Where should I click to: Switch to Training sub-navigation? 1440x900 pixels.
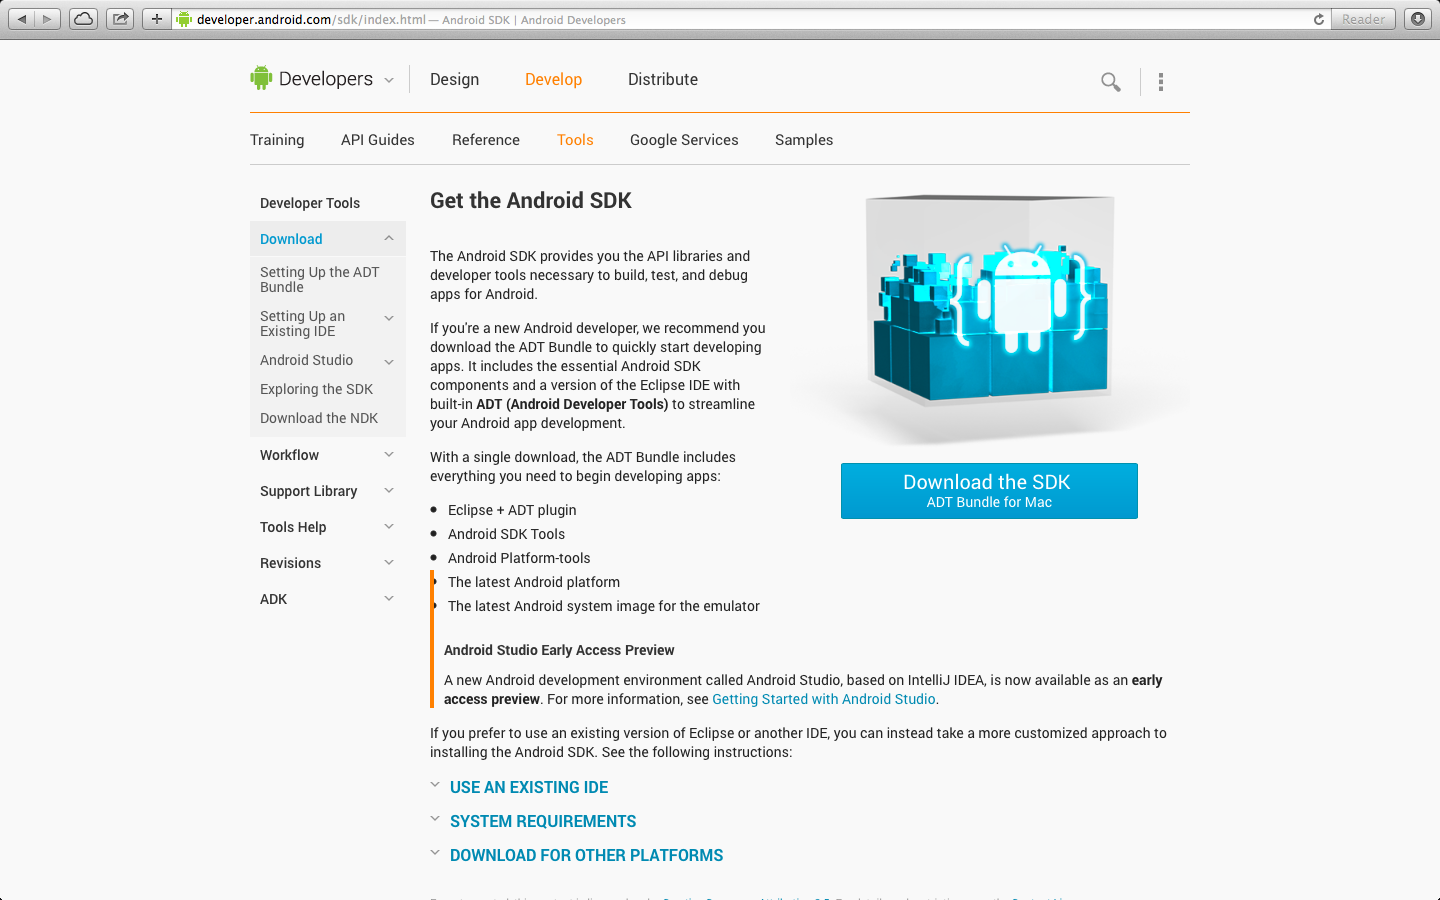pos(277,140)
